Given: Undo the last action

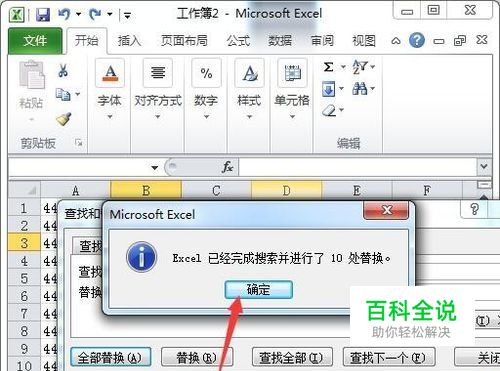Looking at the screenshot, I should [x=65, y=14].
